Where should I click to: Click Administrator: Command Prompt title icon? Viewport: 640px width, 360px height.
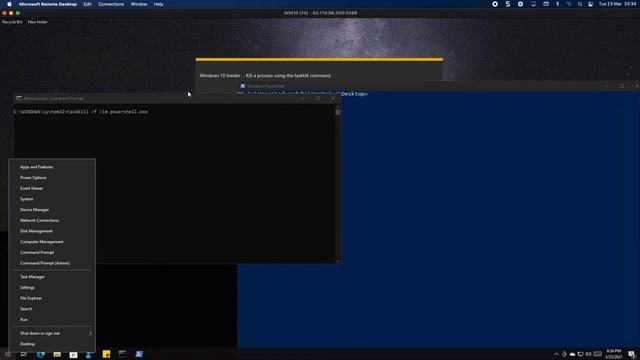[19, 98]
